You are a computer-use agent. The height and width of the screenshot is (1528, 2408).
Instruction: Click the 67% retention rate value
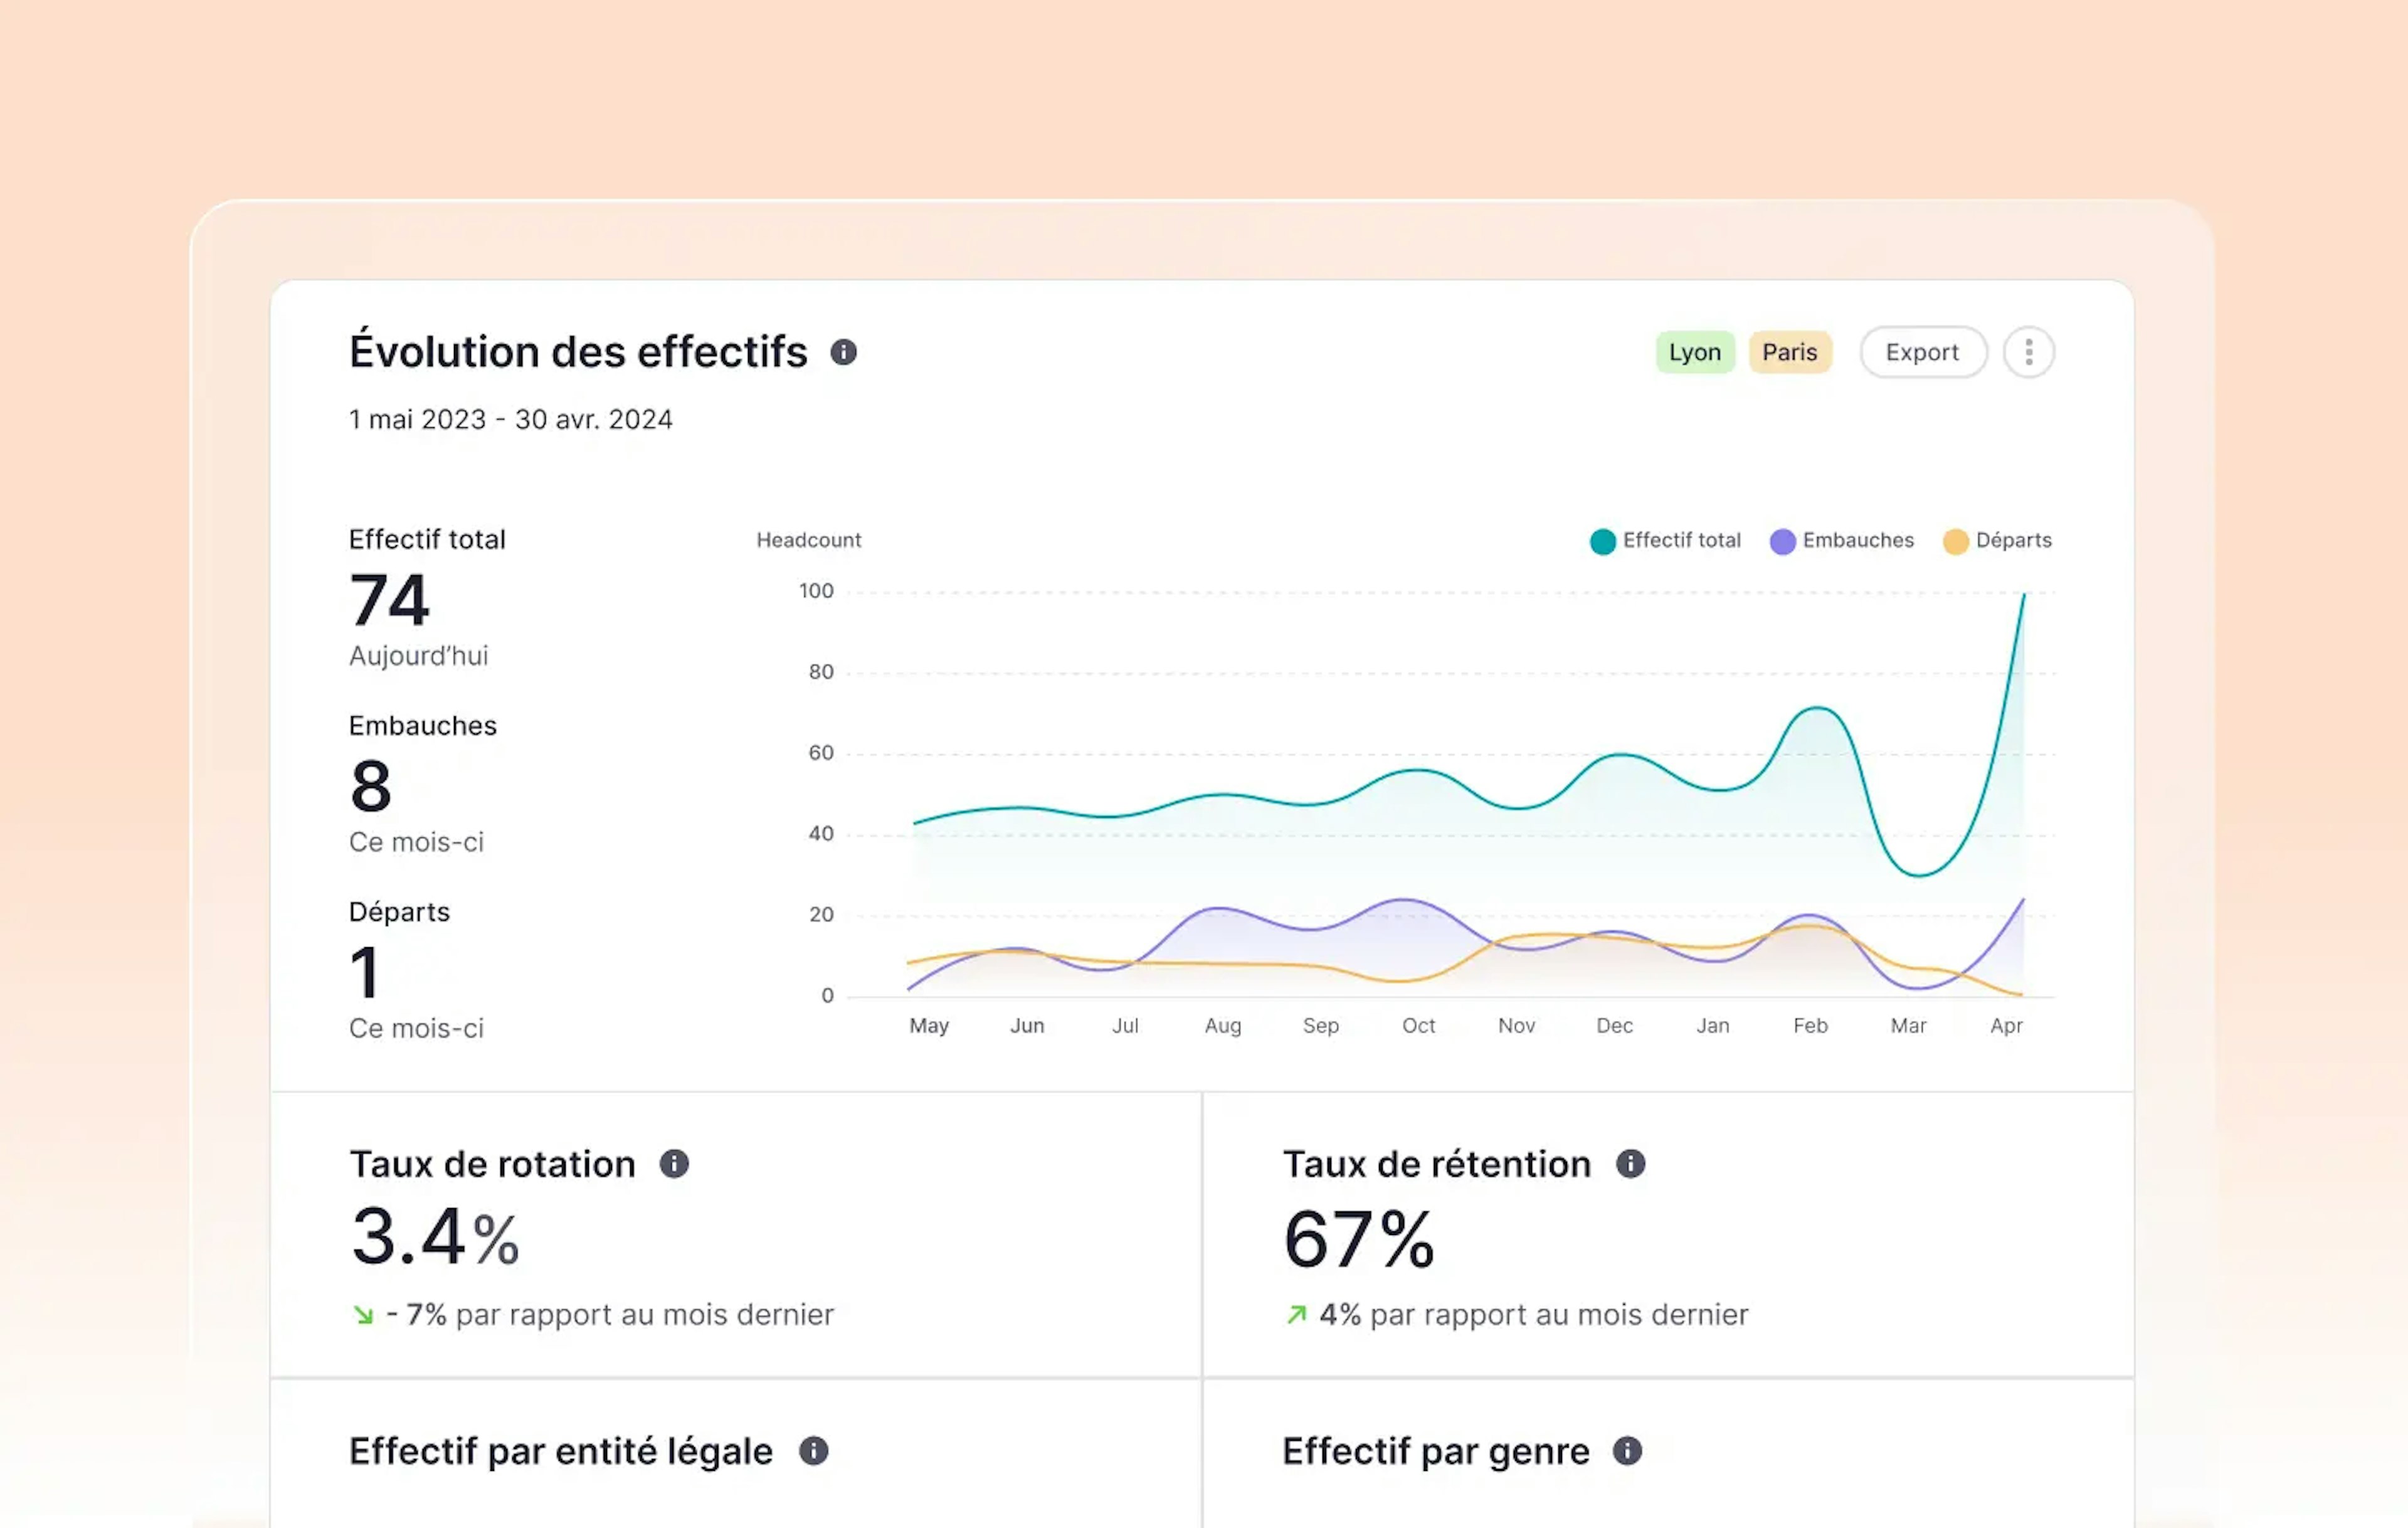1359,1239
